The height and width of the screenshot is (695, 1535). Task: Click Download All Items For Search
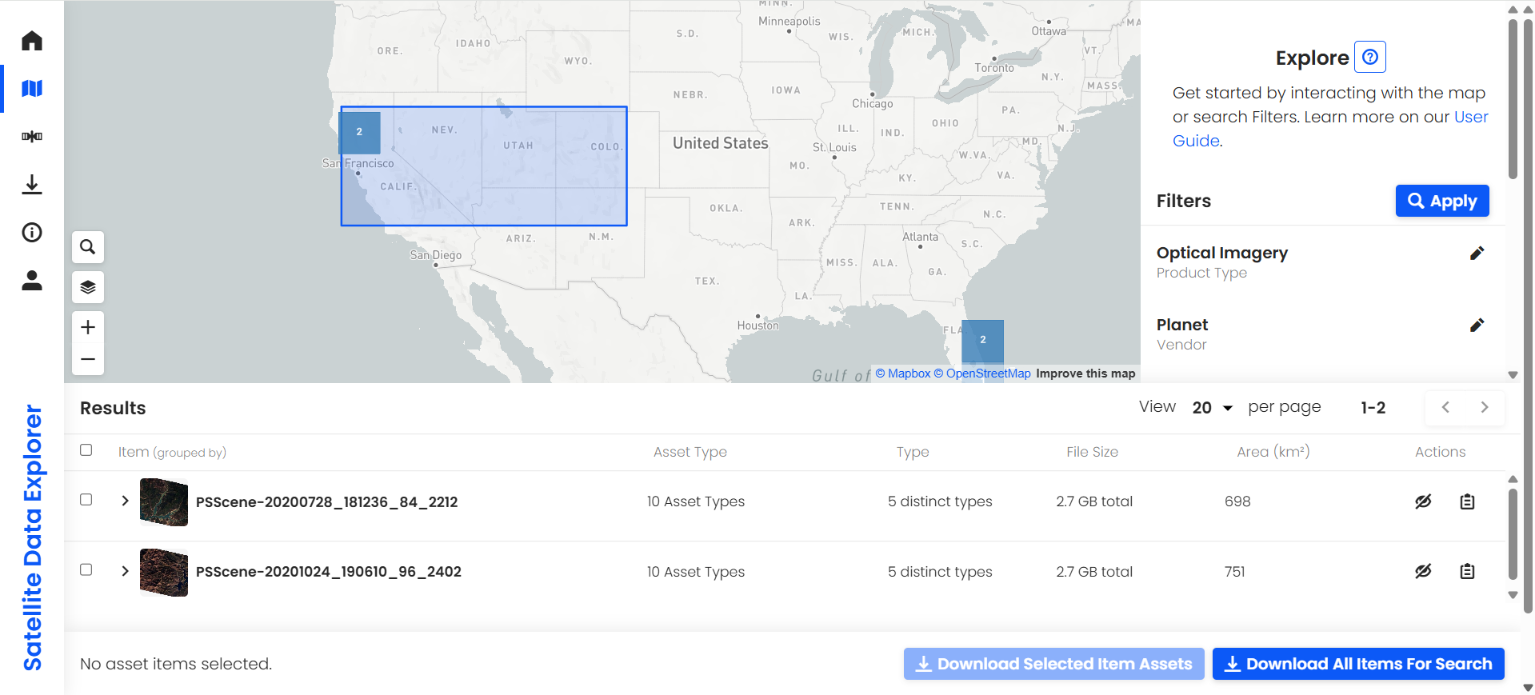tap(1357, 663)
